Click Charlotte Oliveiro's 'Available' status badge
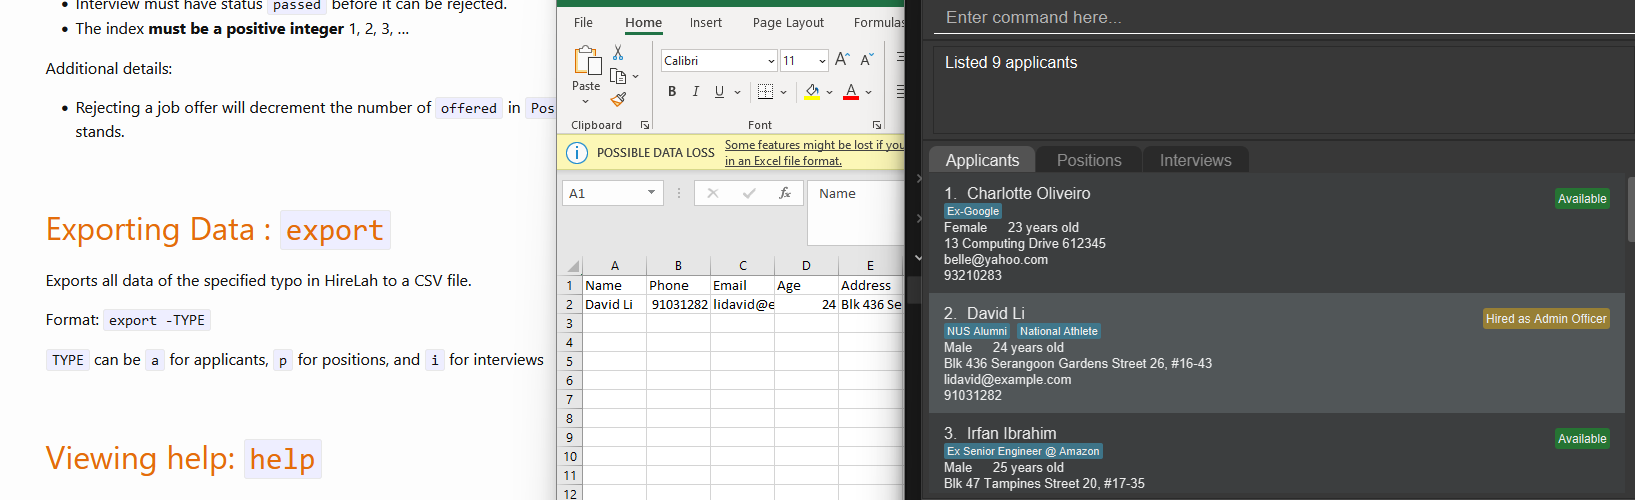The height and width of the screenshot is (500, 1635). coord(1582,199)
